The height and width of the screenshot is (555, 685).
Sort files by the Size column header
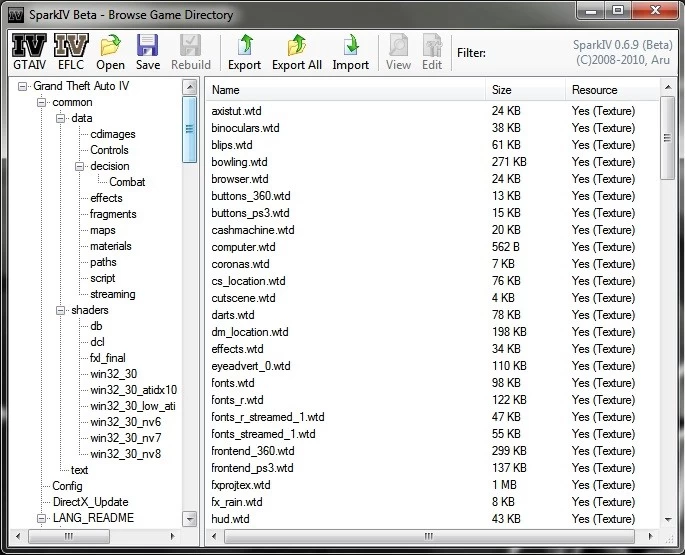pos(526,90)
